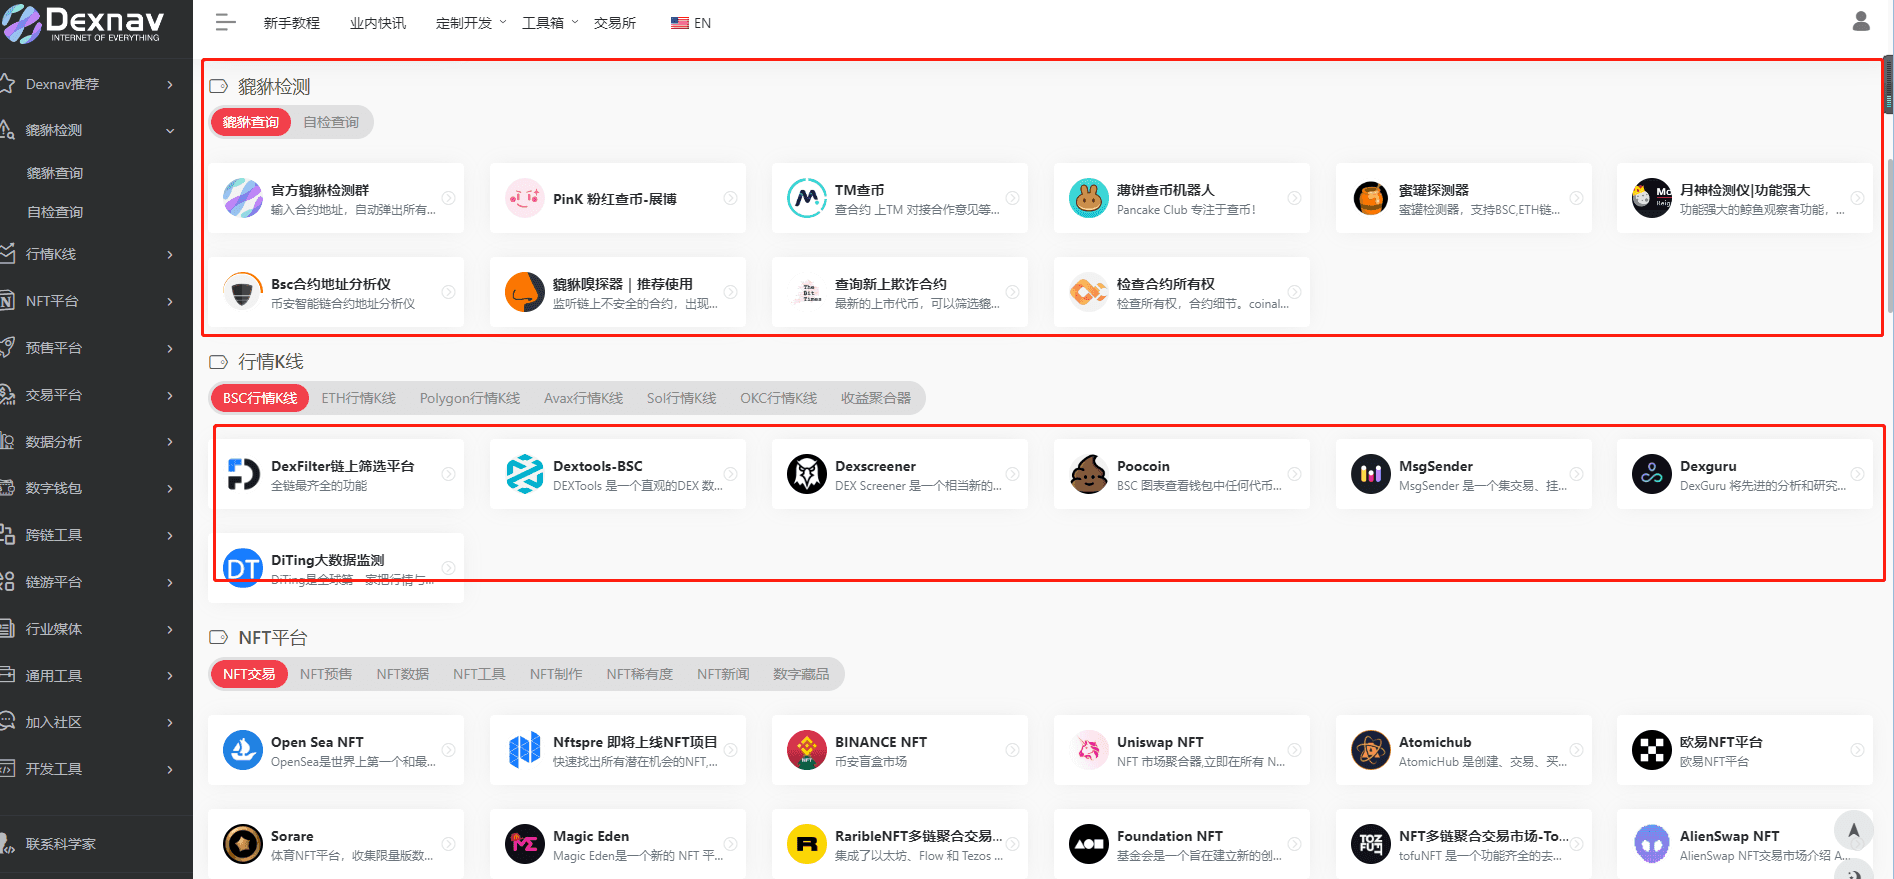
Task: Open Bsc合约地址分析仪 shield icon
Action: (x=243, y=292)
